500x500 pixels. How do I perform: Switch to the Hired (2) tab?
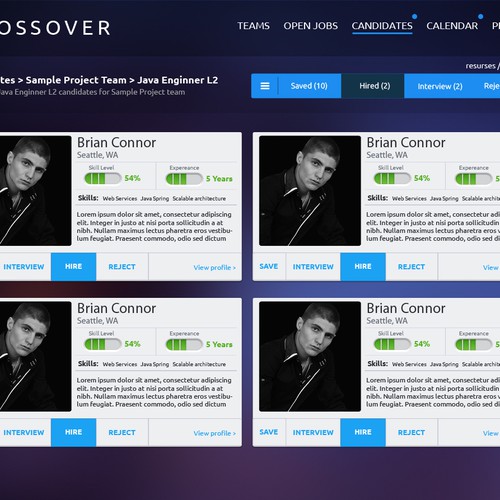[x=375, y=86]
